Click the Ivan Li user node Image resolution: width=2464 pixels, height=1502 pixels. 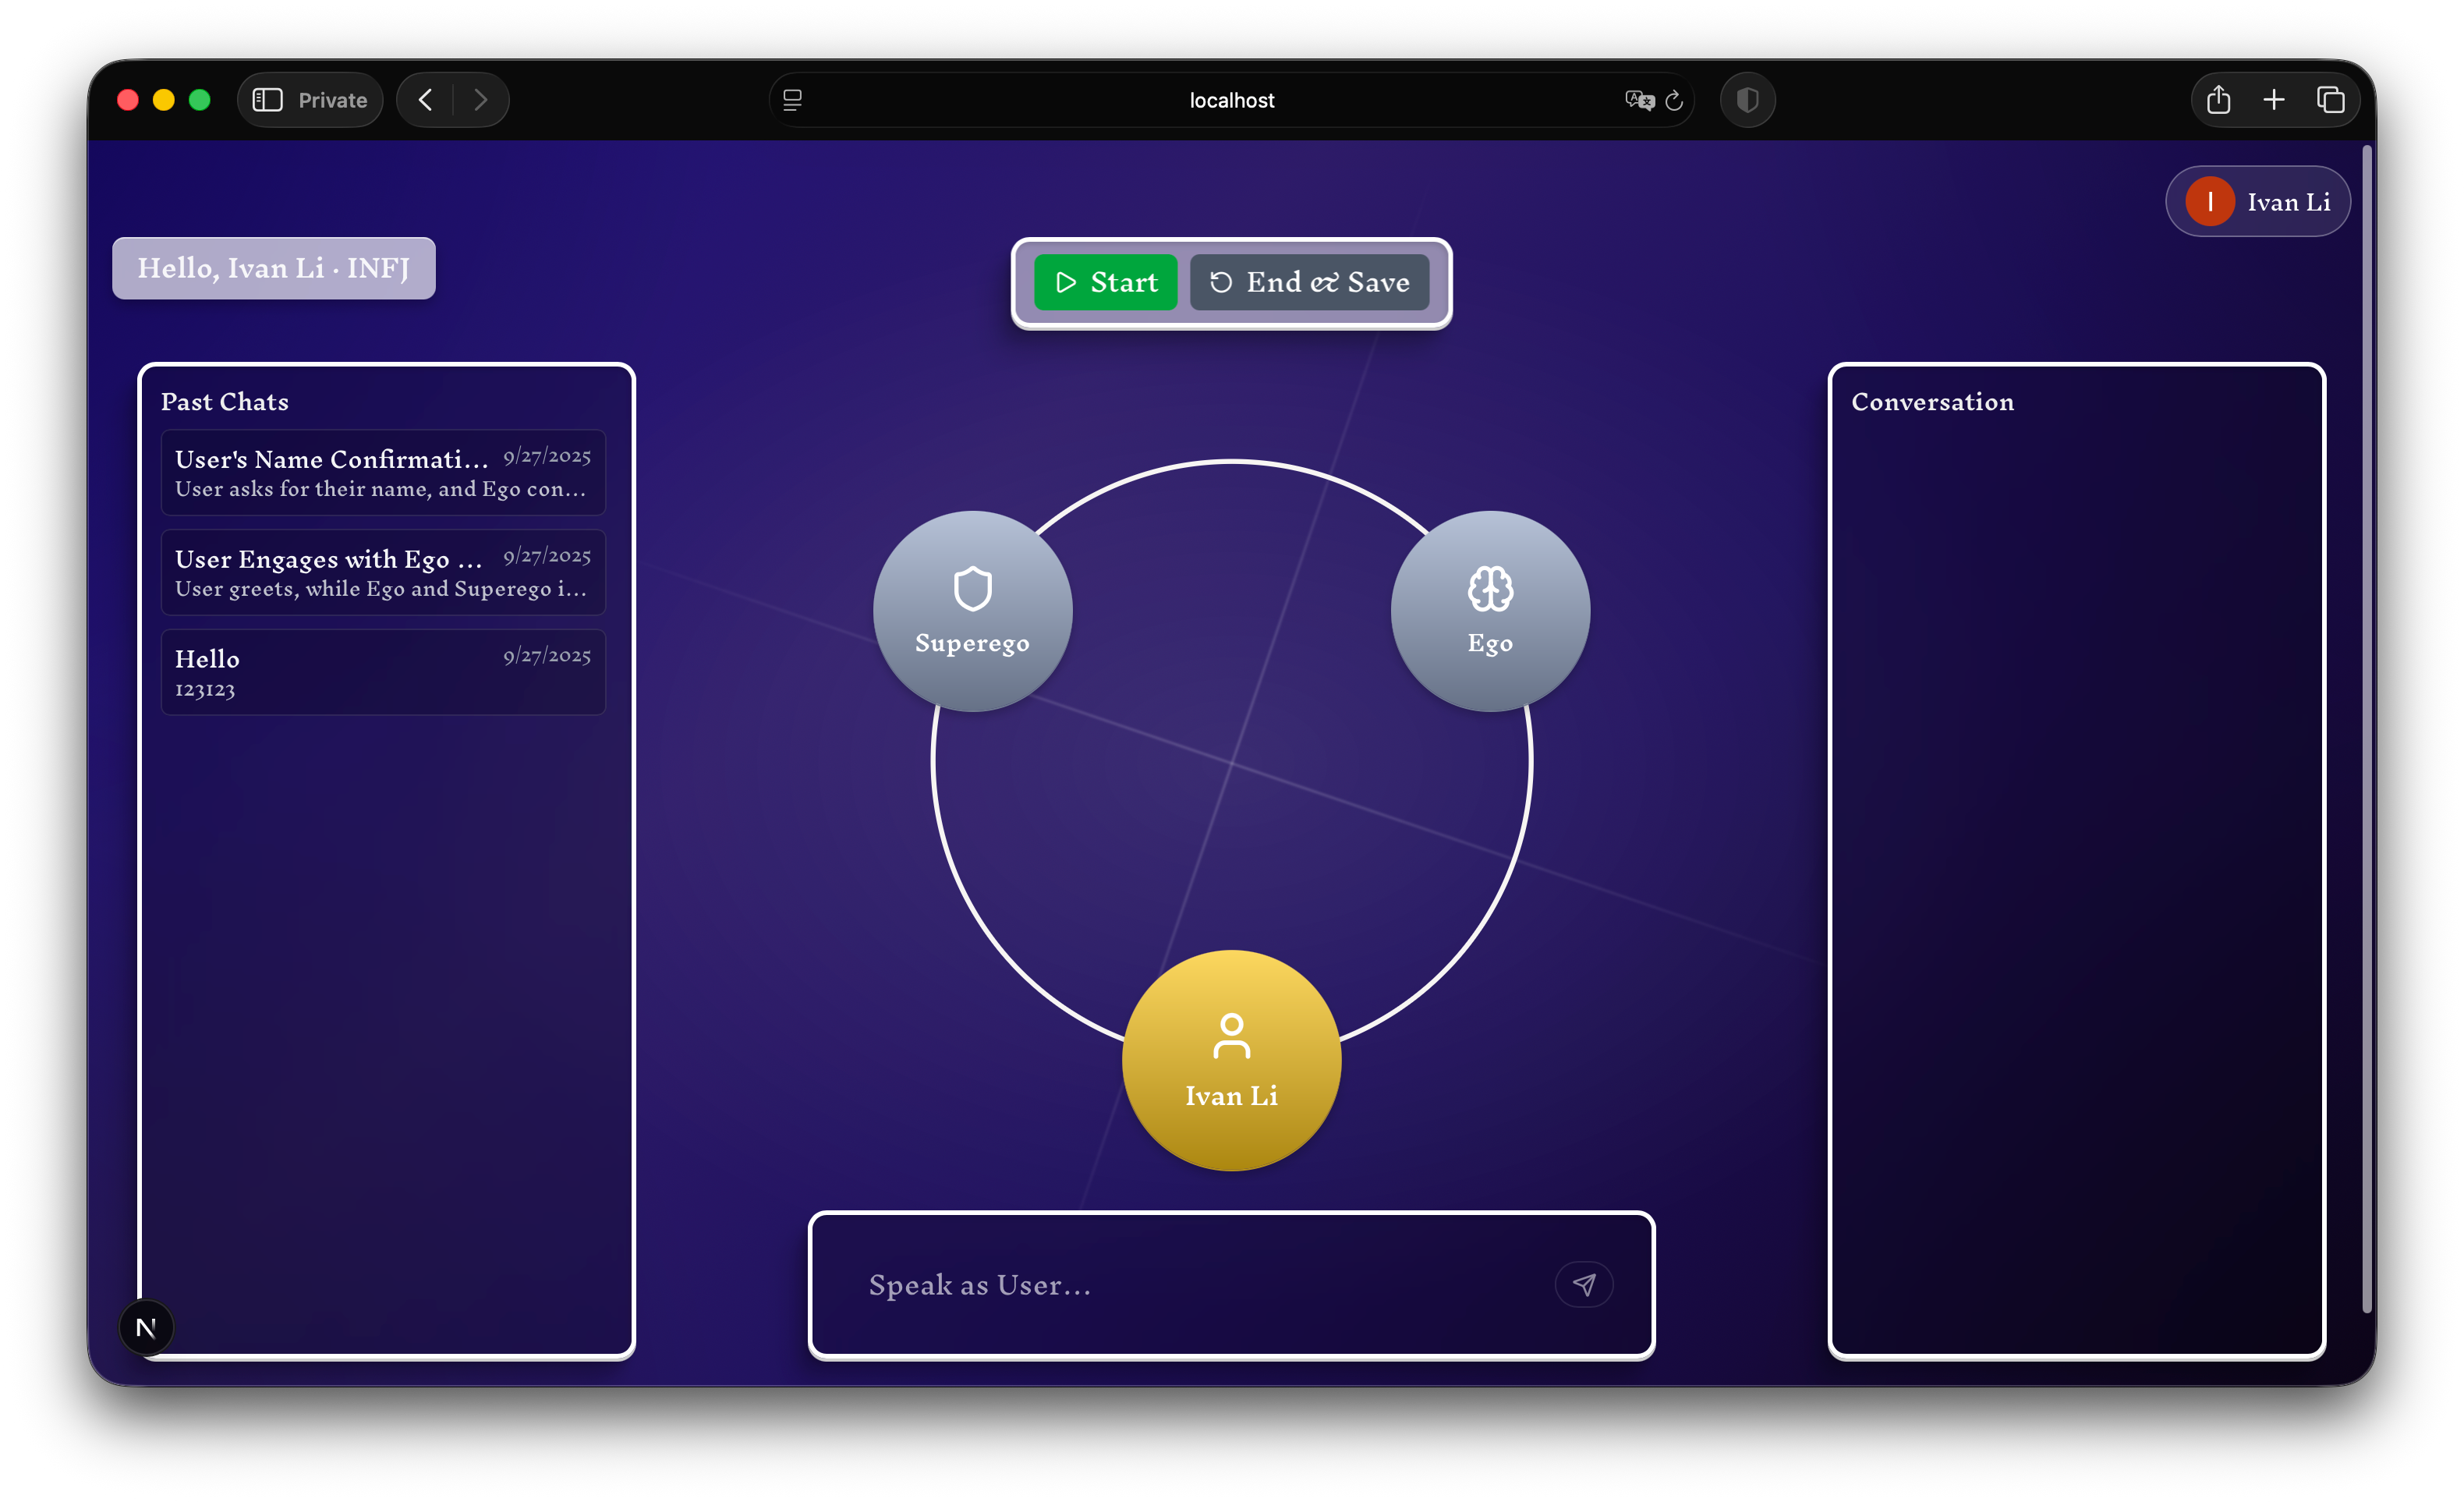pyautogui.click(x=1231, y=1060)
